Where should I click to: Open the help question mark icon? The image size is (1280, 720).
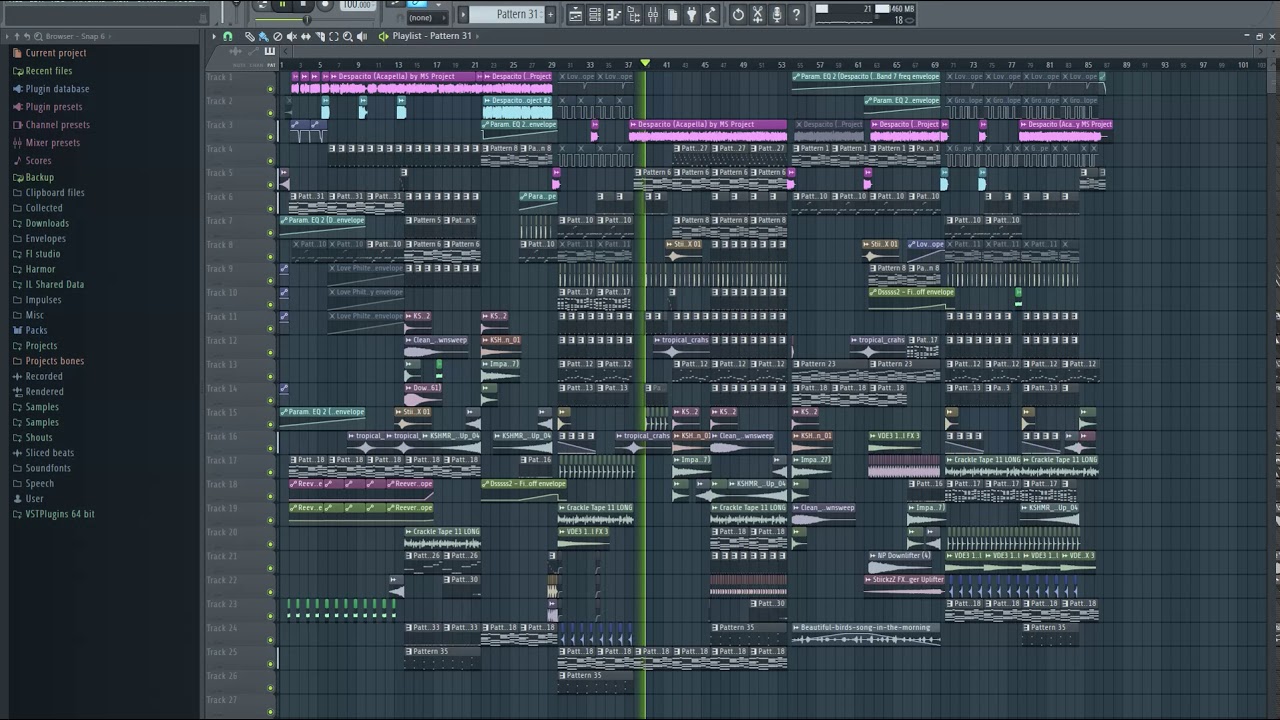(x=796, y=15)
